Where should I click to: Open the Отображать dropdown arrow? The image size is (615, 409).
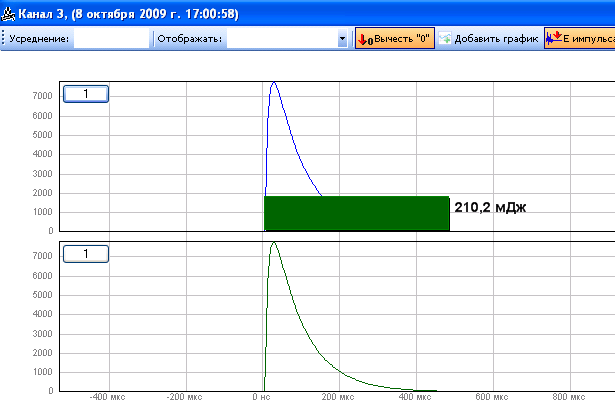pyautogui.click(x=342, y=39)
